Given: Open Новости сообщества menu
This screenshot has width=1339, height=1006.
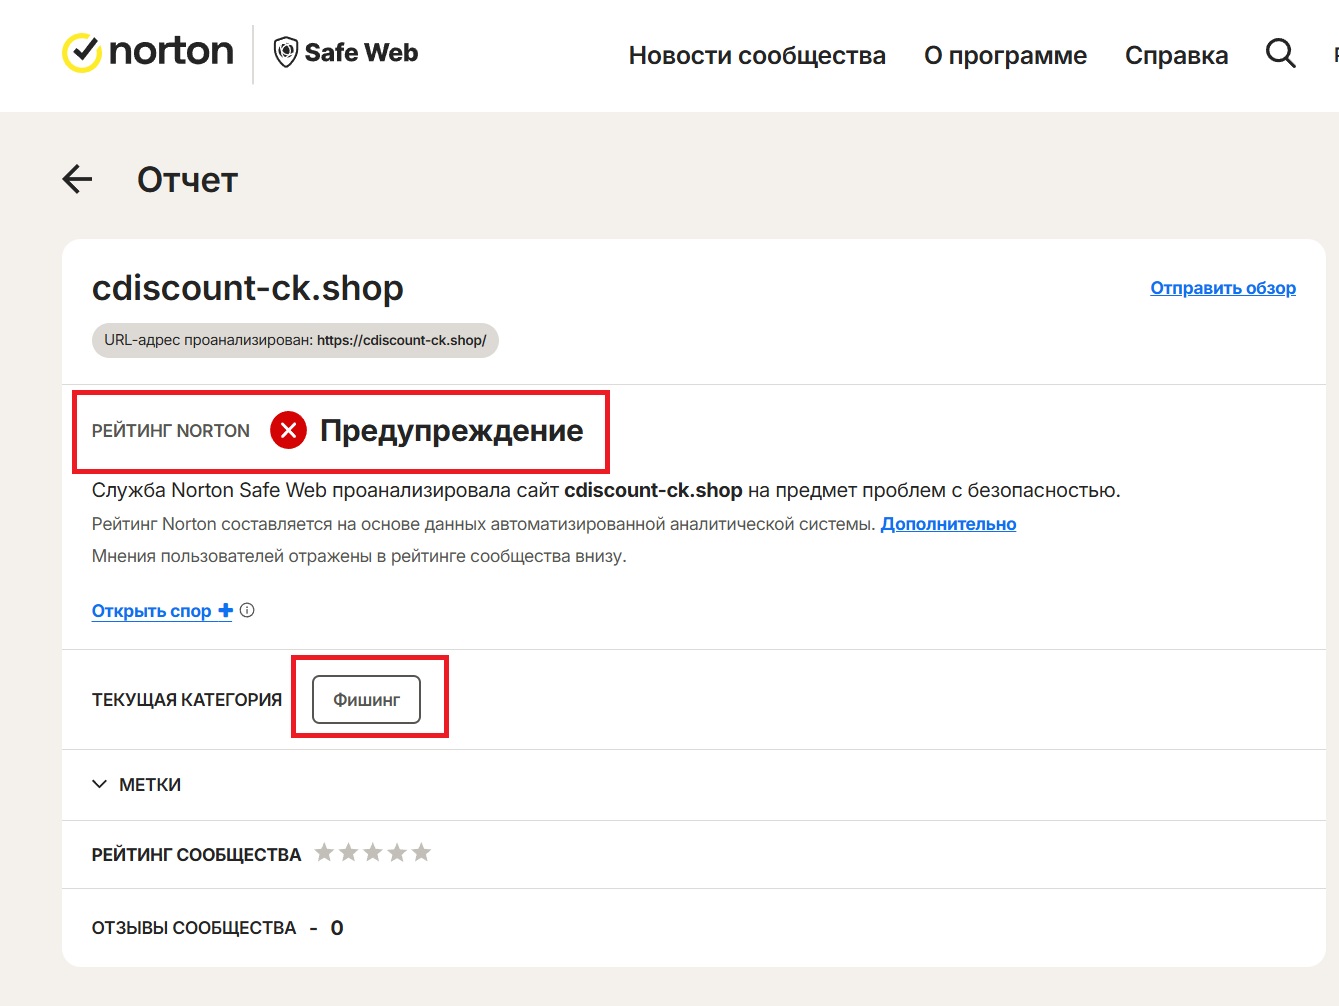Looking at the screenshot, I should (757, 55).
